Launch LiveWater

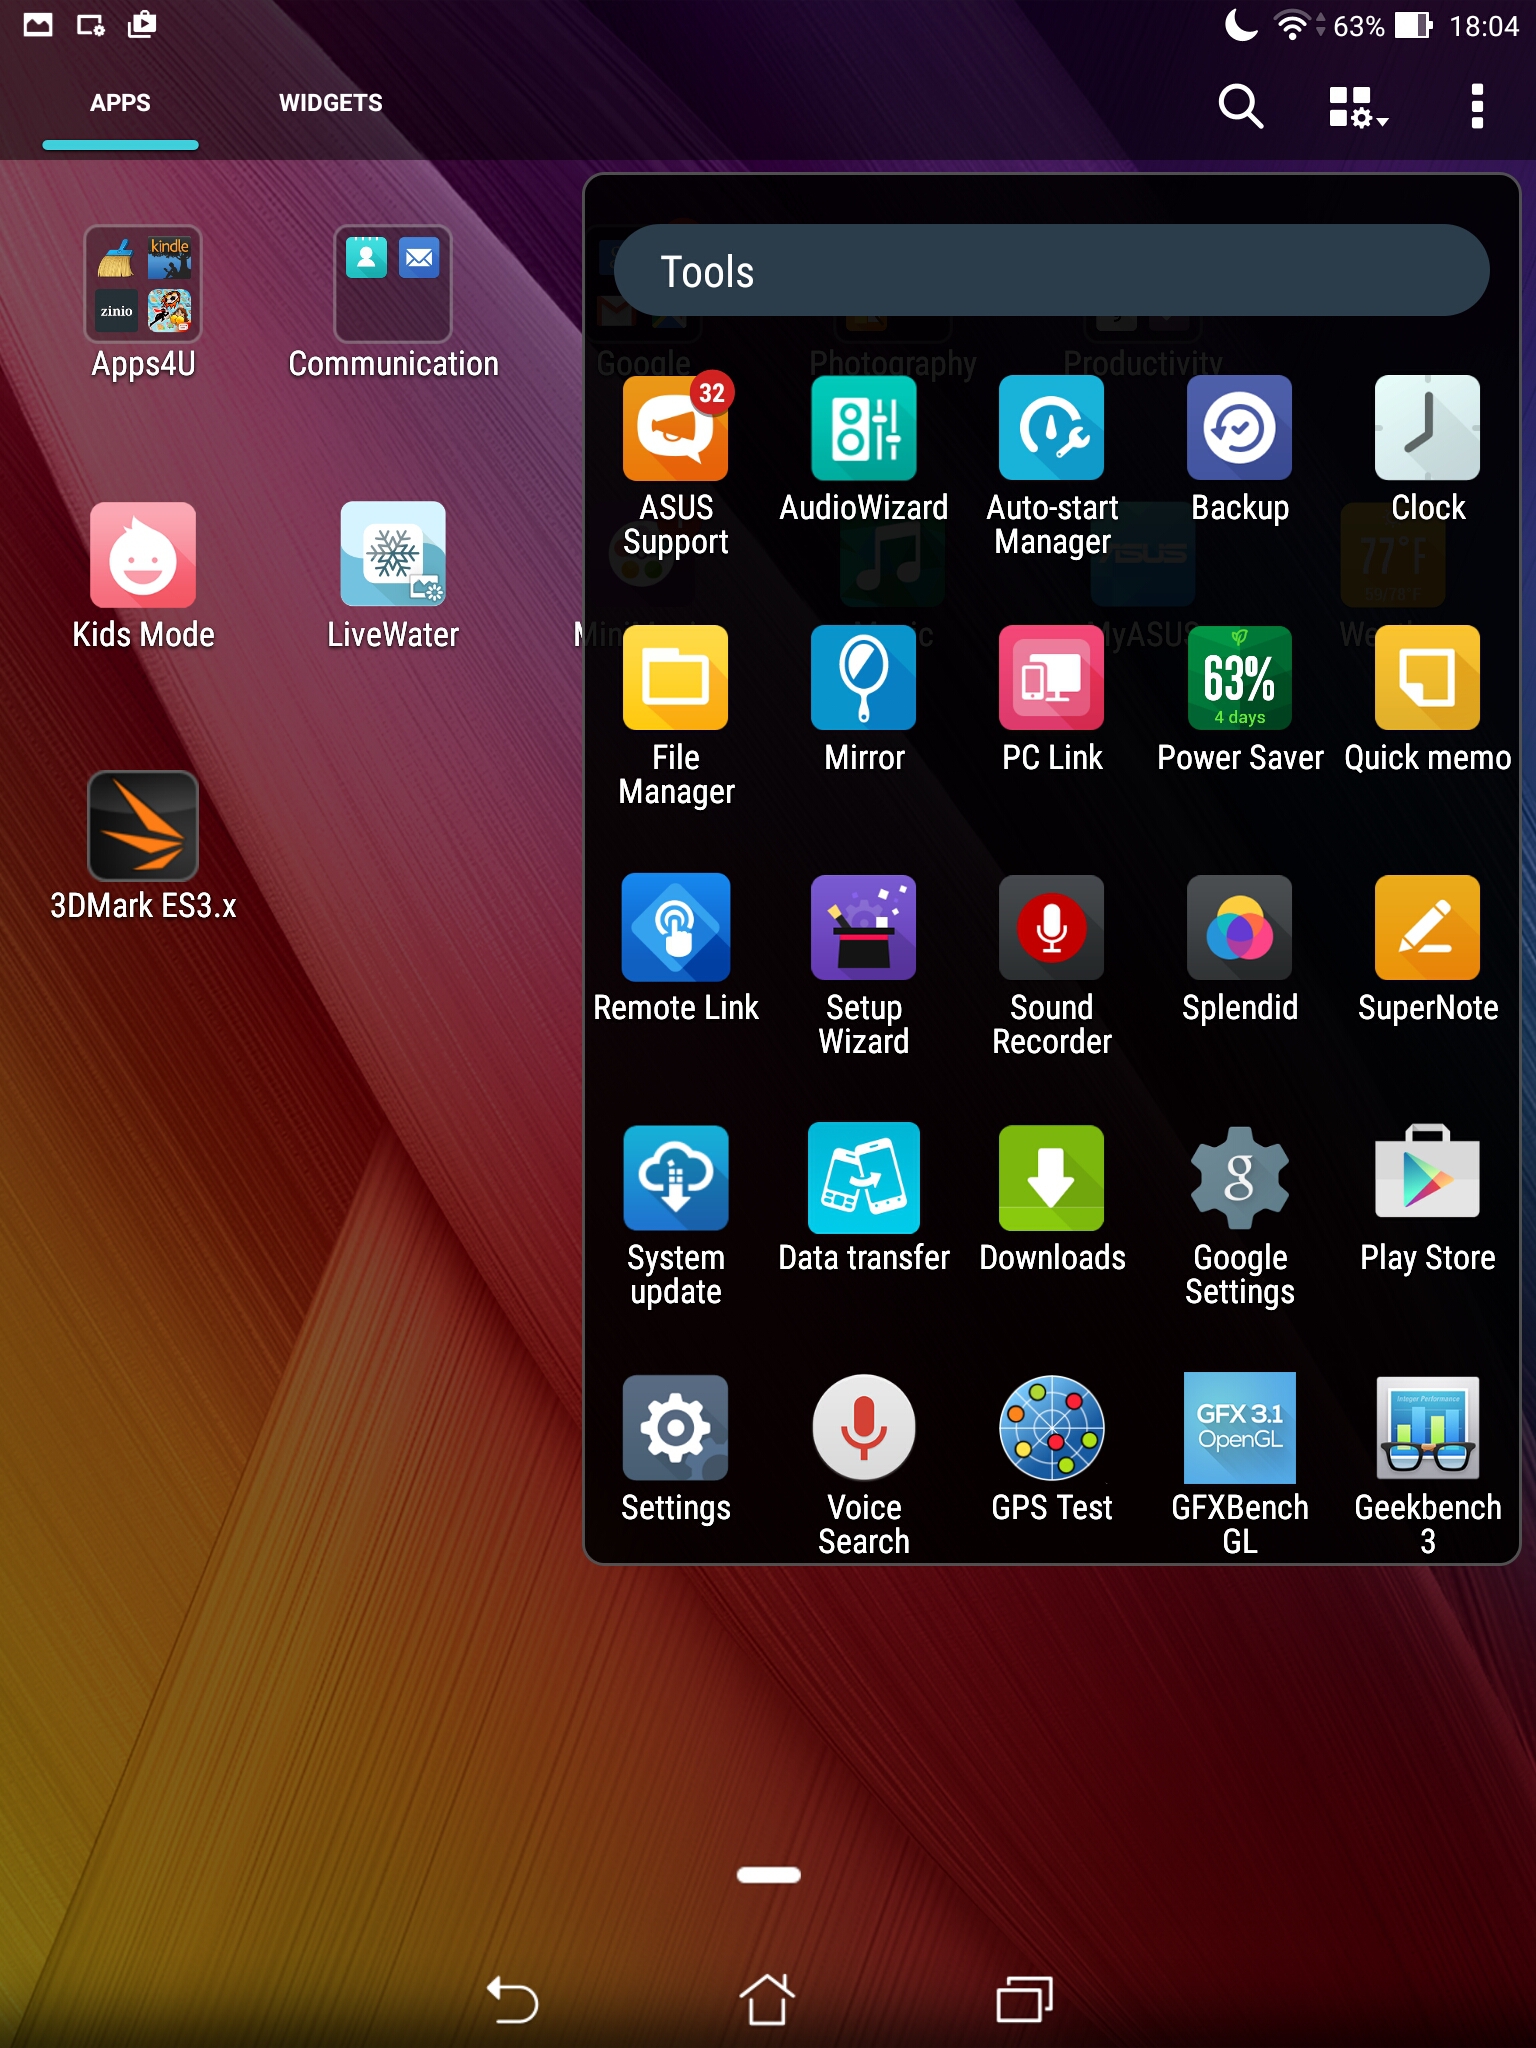393,555
